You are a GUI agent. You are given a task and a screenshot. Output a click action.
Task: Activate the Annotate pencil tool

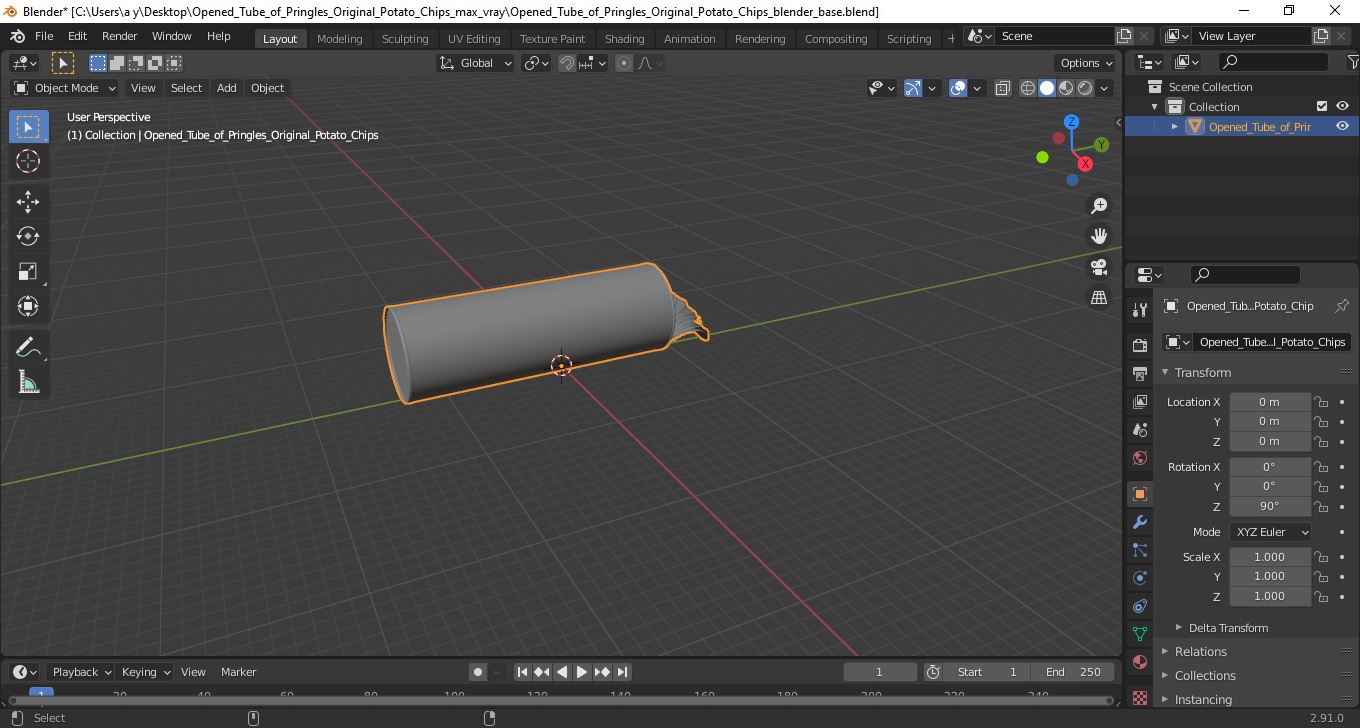tap(28, 348)
